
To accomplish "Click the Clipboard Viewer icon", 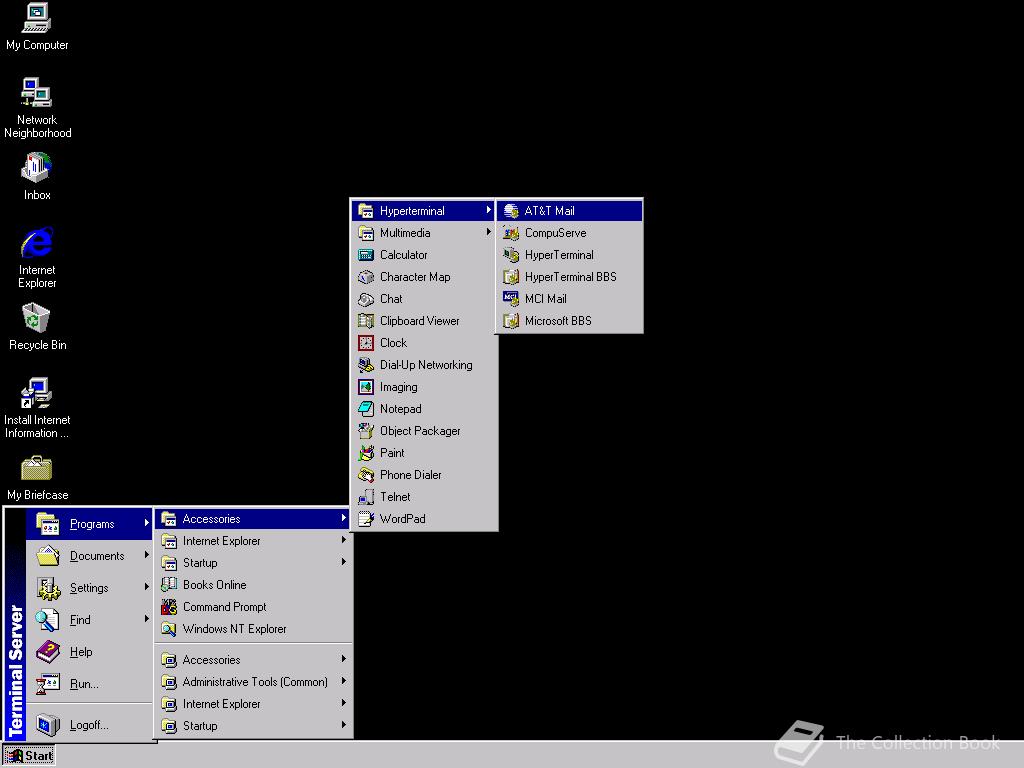I will [x=366, y=321].
